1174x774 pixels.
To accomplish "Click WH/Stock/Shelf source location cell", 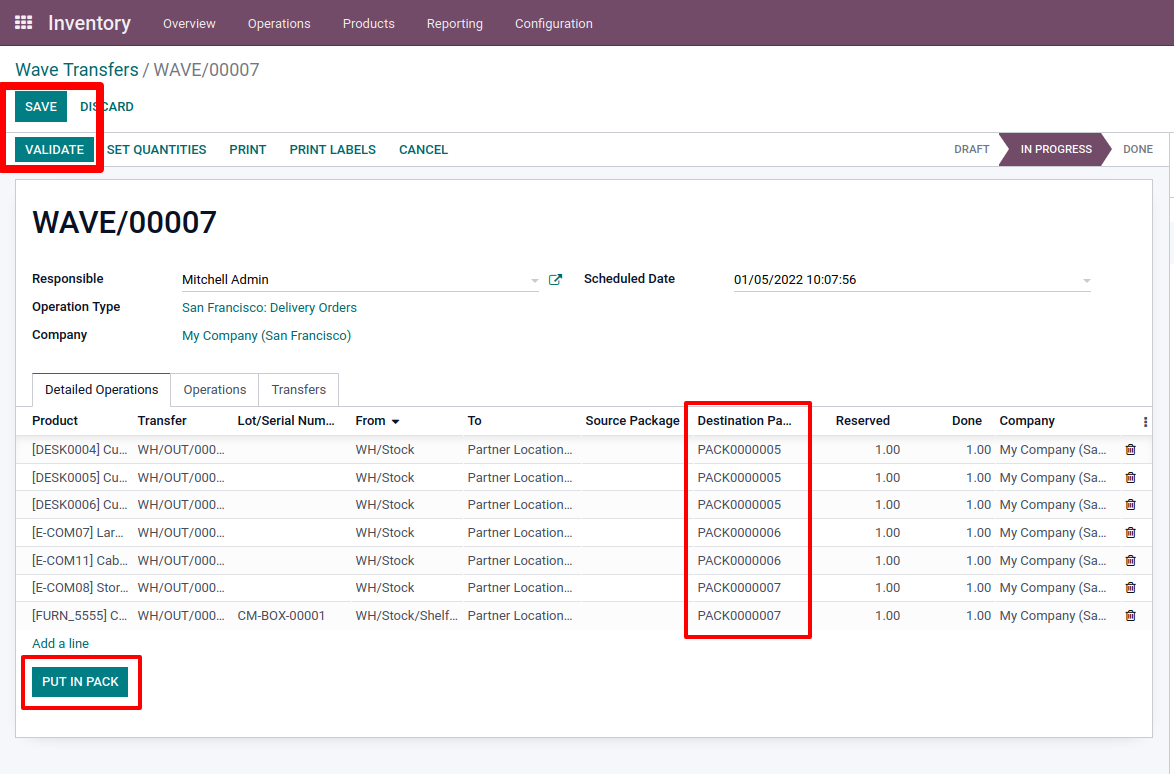I will (407, 615).
